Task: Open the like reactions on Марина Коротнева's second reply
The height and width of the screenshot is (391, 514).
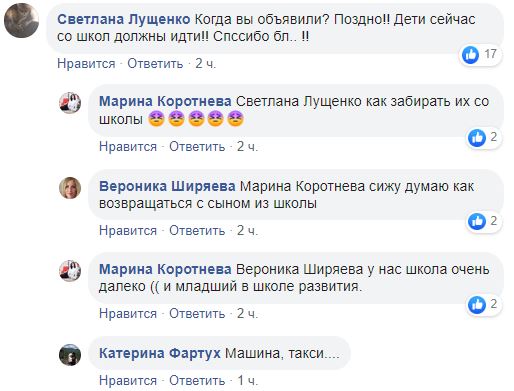Action: coord(484,305)
